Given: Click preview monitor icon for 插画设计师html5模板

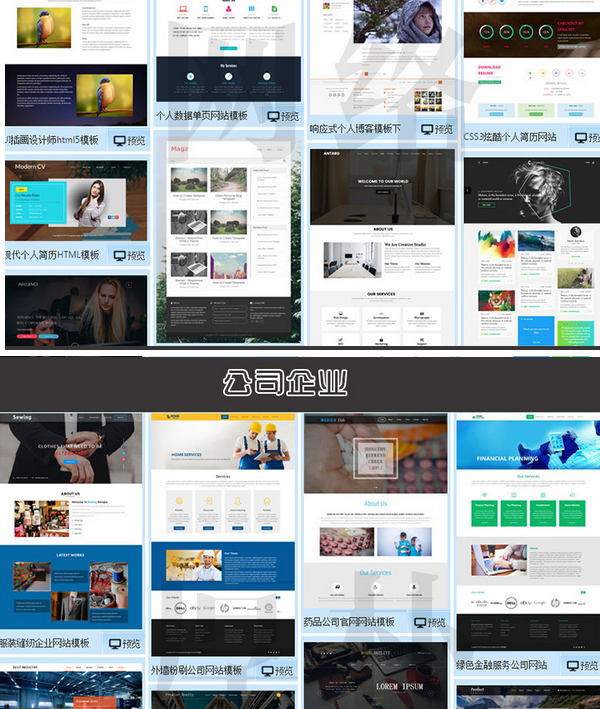Looking at the screenshot, I should (x=120, y=141).
